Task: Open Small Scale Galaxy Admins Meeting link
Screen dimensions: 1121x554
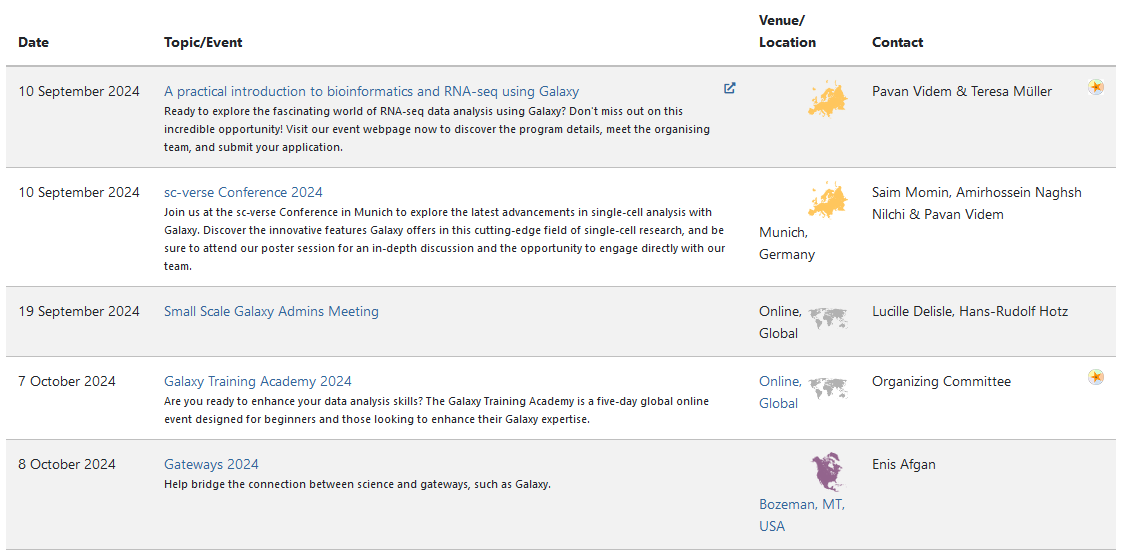Action: (x=271, y=311)
